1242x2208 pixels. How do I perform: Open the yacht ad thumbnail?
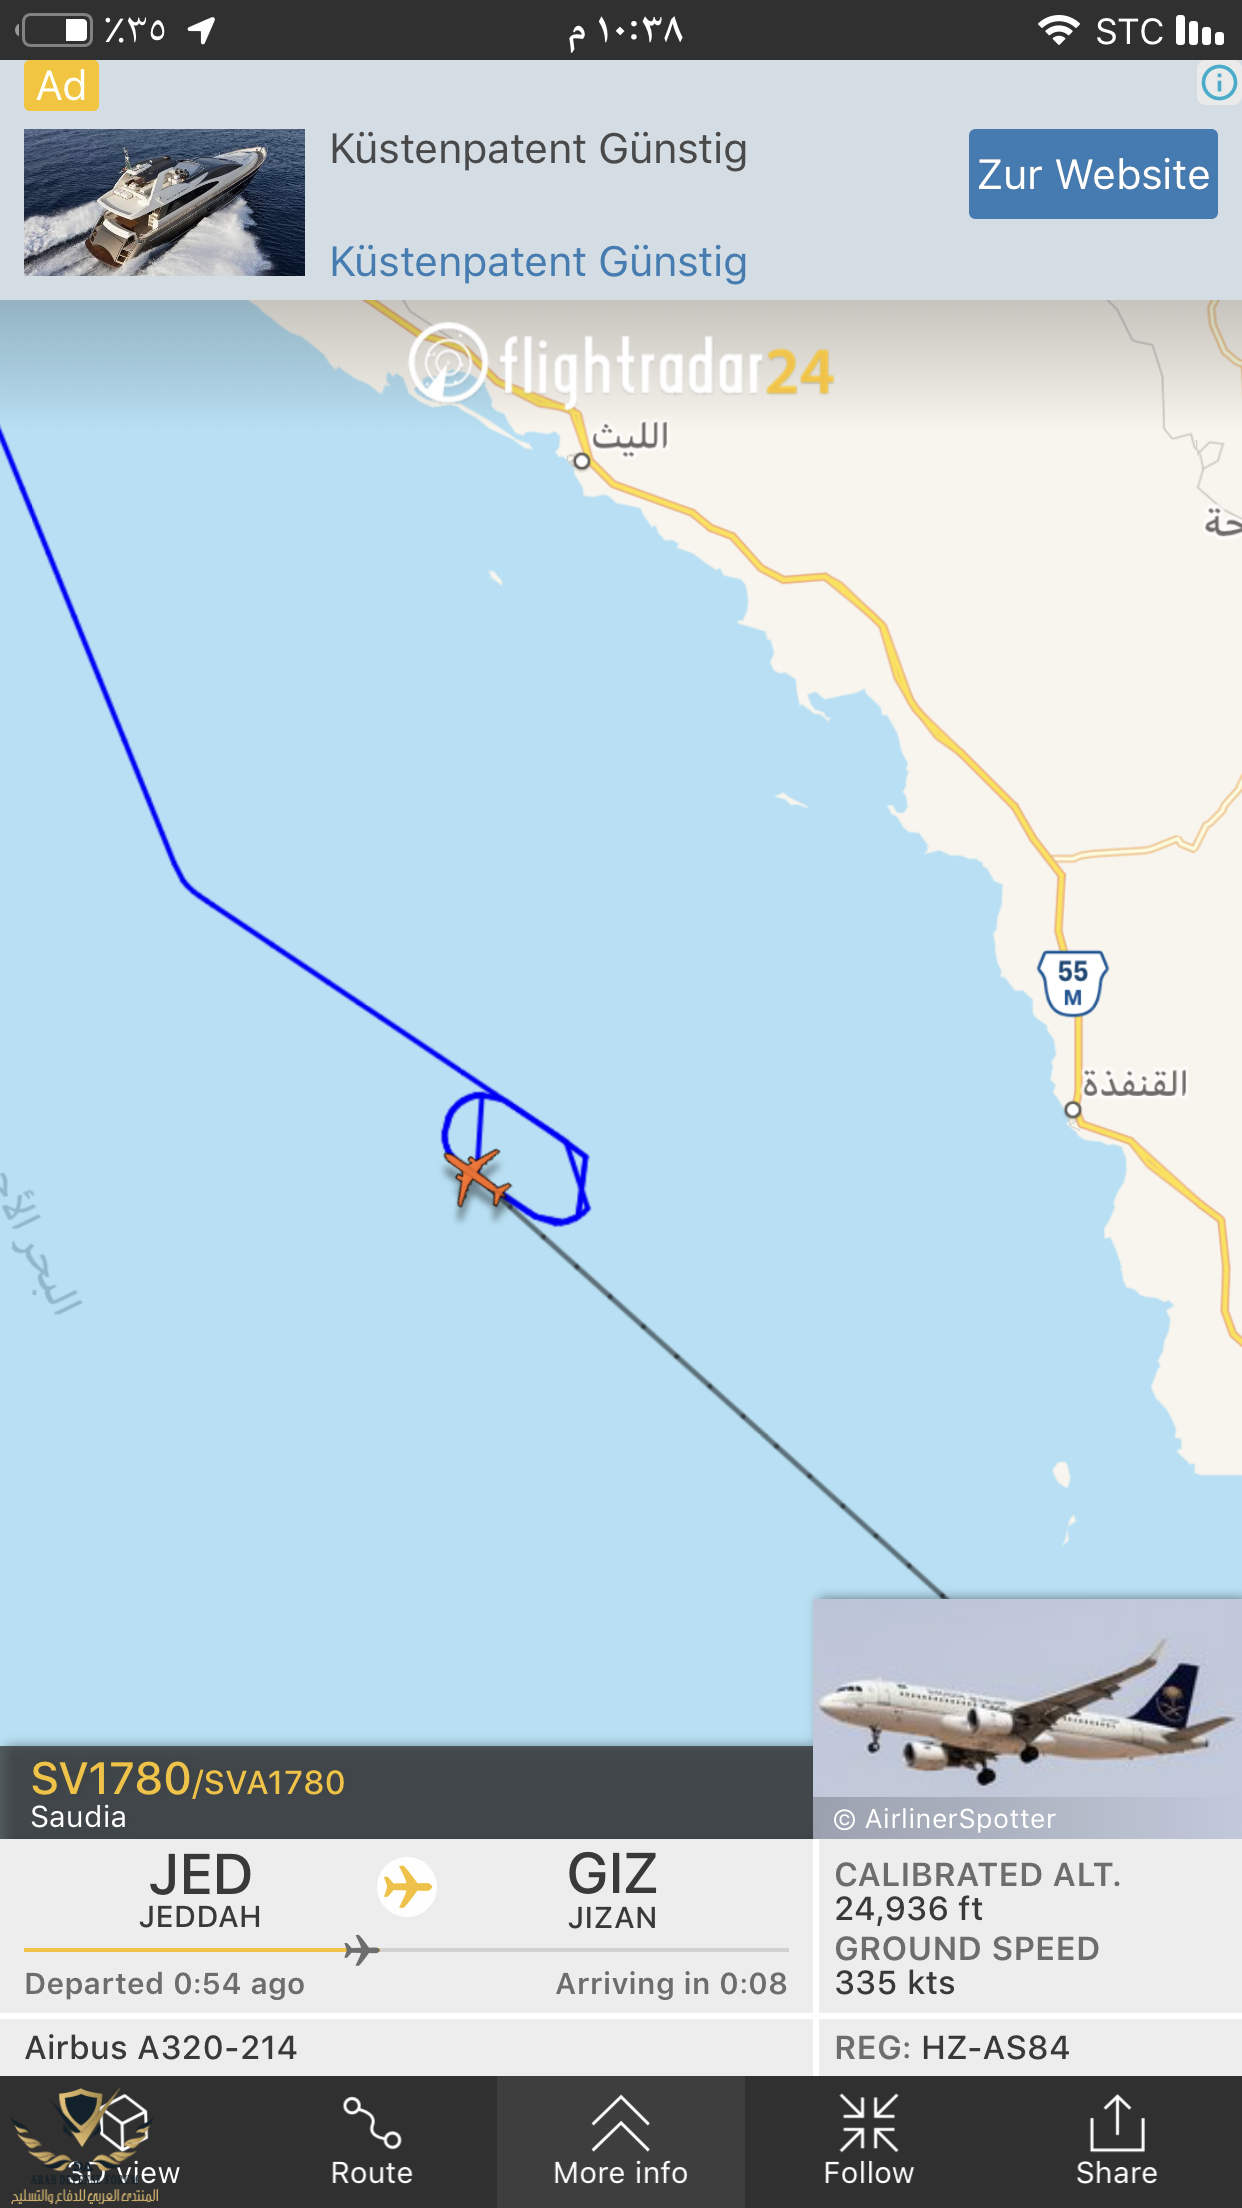click(164, 202)
